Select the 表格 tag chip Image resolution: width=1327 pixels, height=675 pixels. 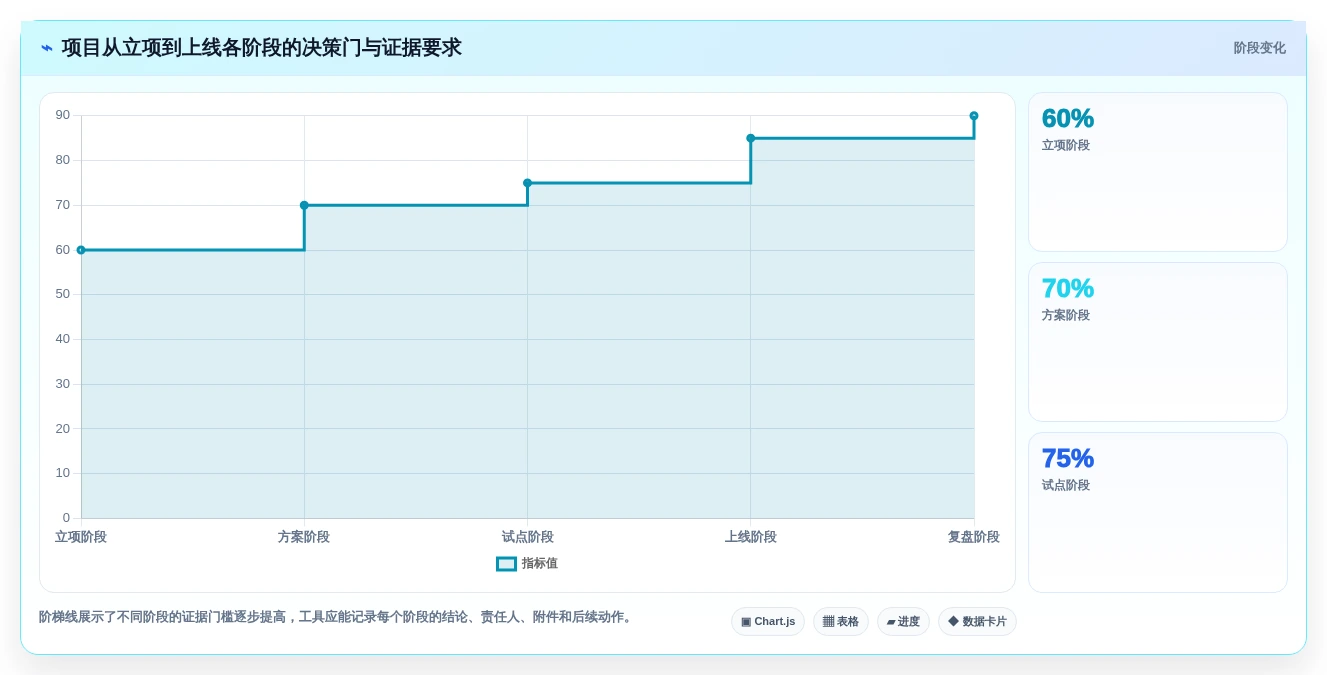841,622
